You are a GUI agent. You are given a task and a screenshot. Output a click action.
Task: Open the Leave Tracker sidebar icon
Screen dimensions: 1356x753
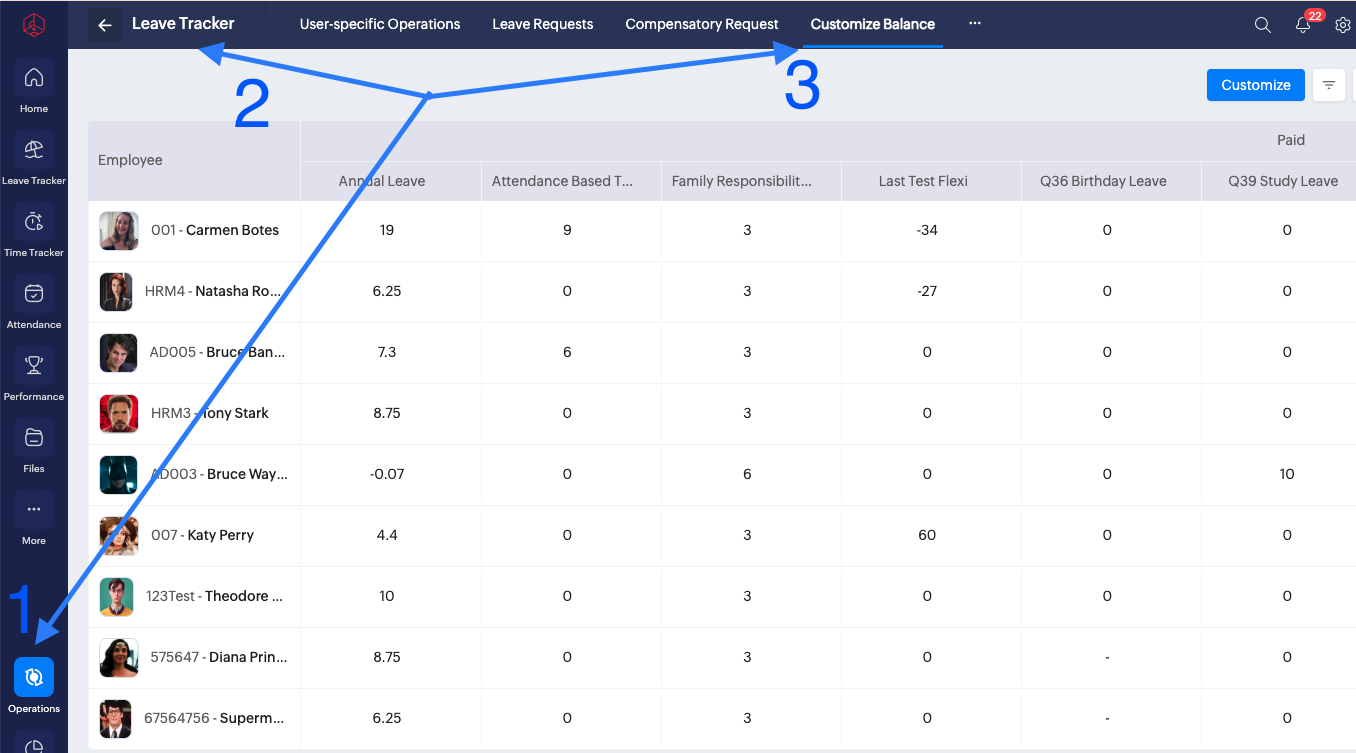point(34,150)
